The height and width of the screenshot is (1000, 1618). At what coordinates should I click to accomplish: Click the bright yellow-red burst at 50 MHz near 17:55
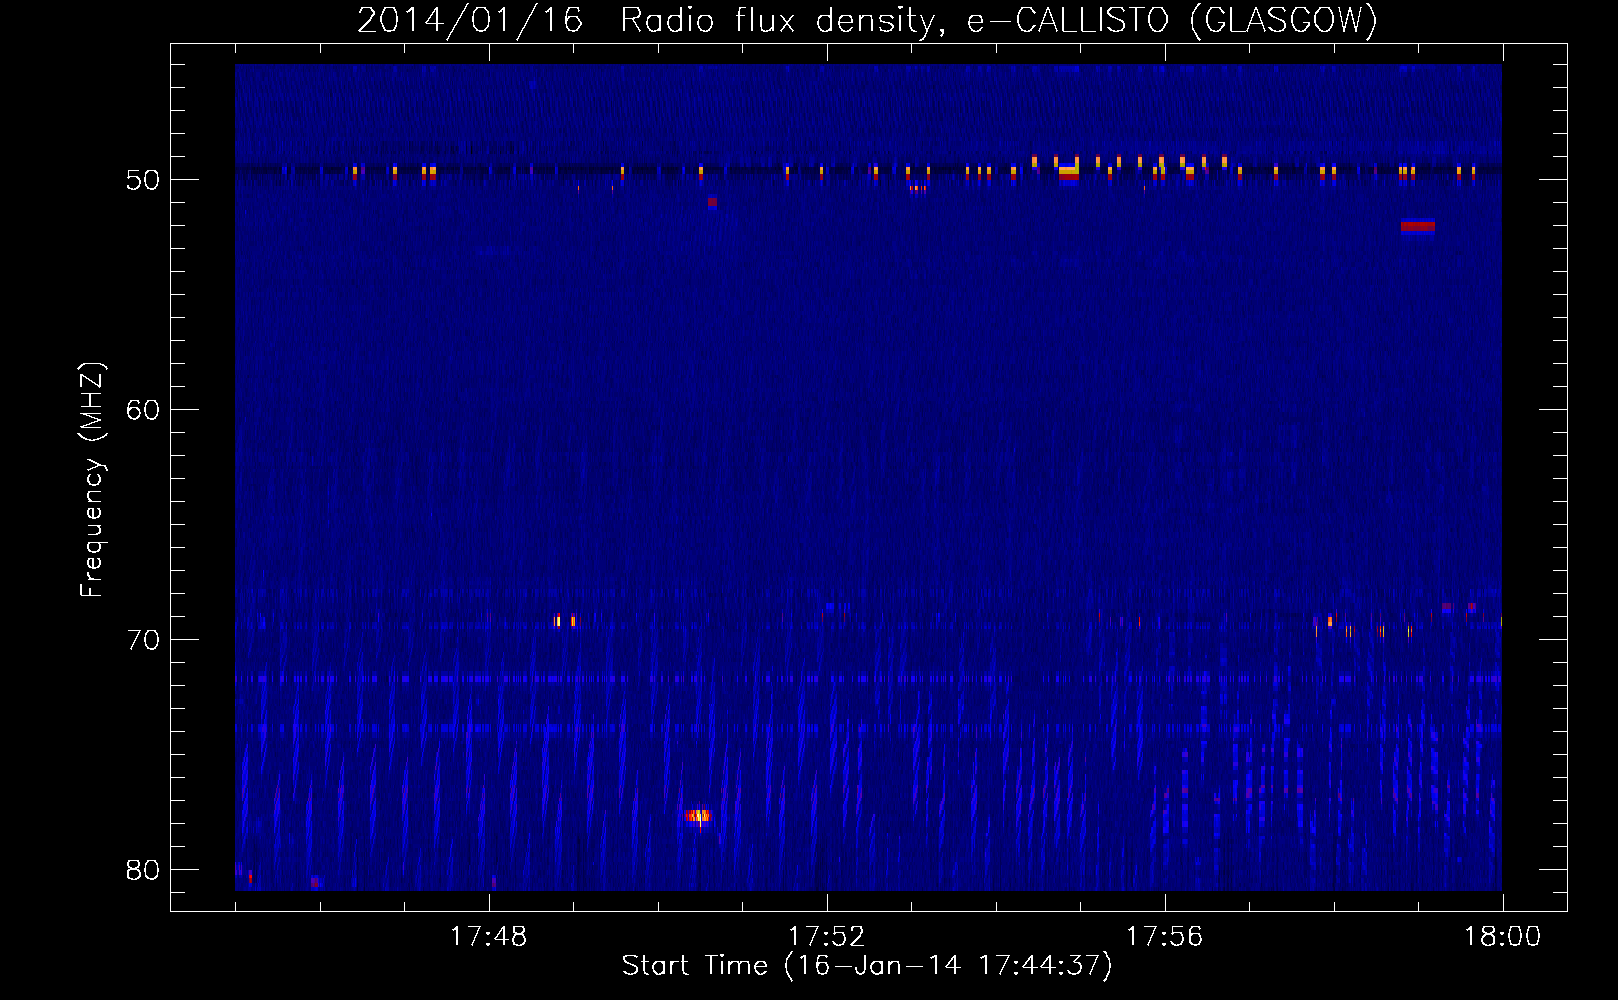1069,172
